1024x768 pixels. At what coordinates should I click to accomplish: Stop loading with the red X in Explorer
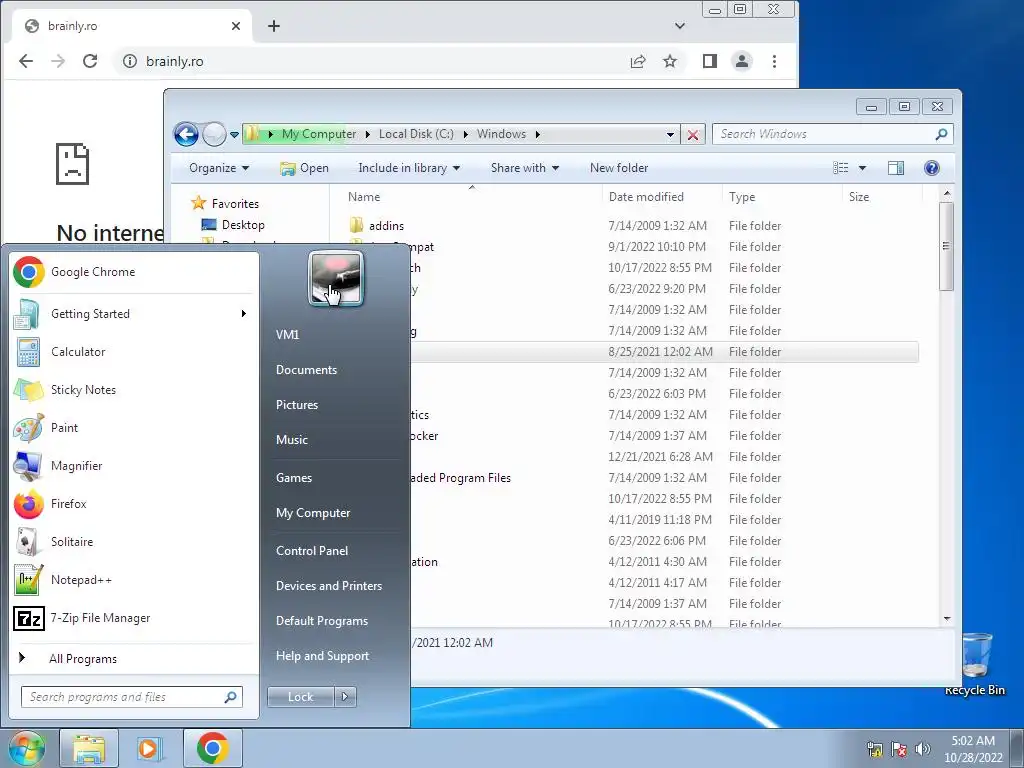693,135
